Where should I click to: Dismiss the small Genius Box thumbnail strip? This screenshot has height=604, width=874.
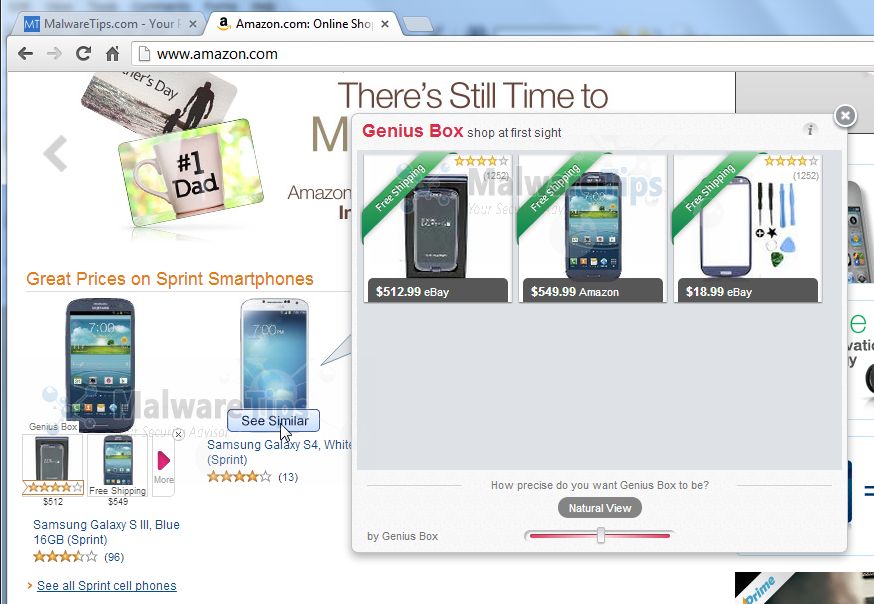[x=178, y=434]
